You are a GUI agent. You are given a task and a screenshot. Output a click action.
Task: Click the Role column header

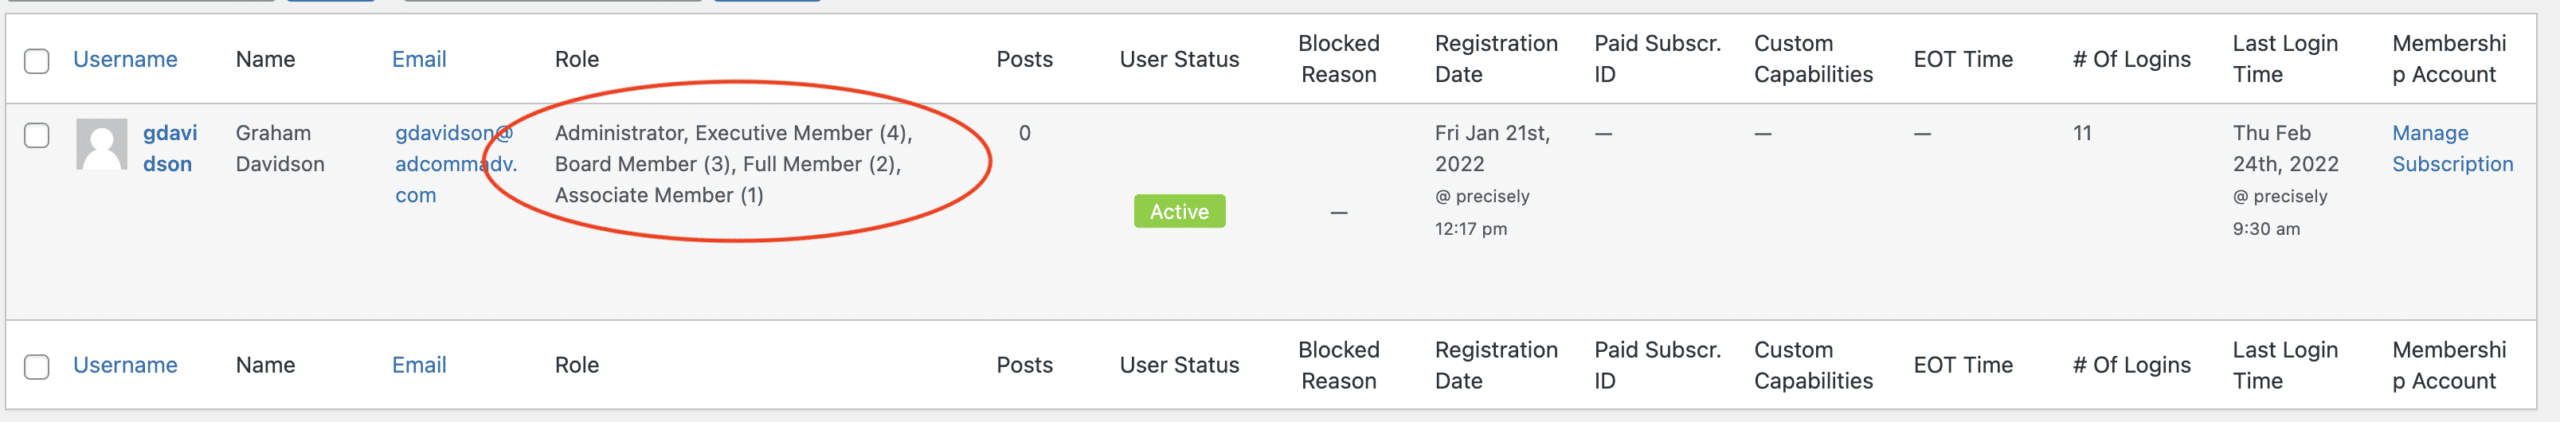577,59
